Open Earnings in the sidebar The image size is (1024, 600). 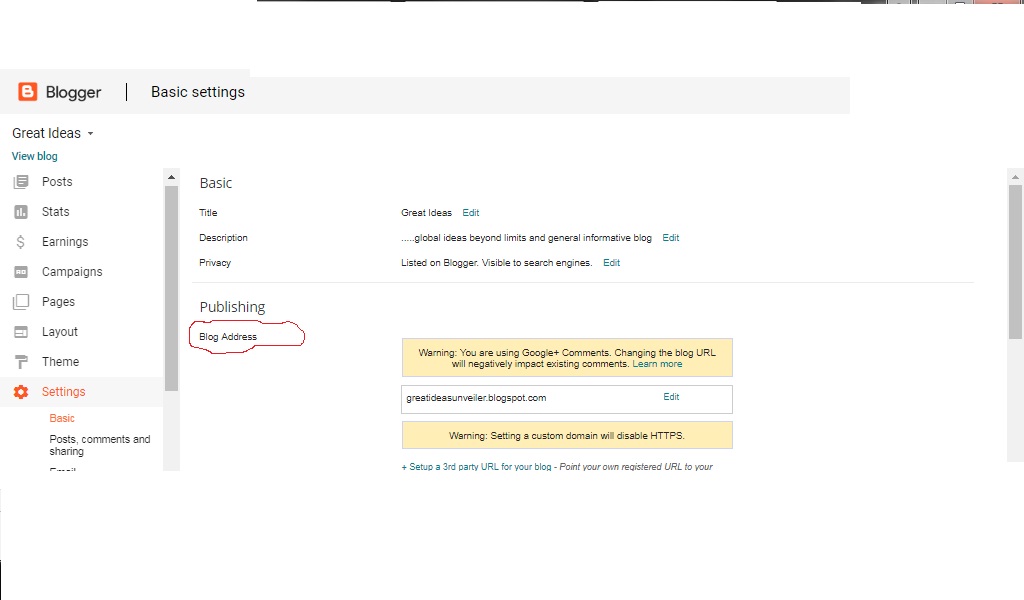tap(65, 242)
